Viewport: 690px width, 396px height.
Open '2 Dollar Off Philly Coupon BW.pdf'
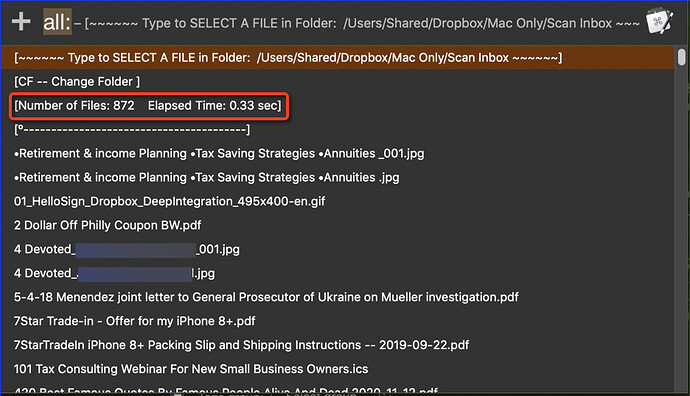(x=337, y=225)
